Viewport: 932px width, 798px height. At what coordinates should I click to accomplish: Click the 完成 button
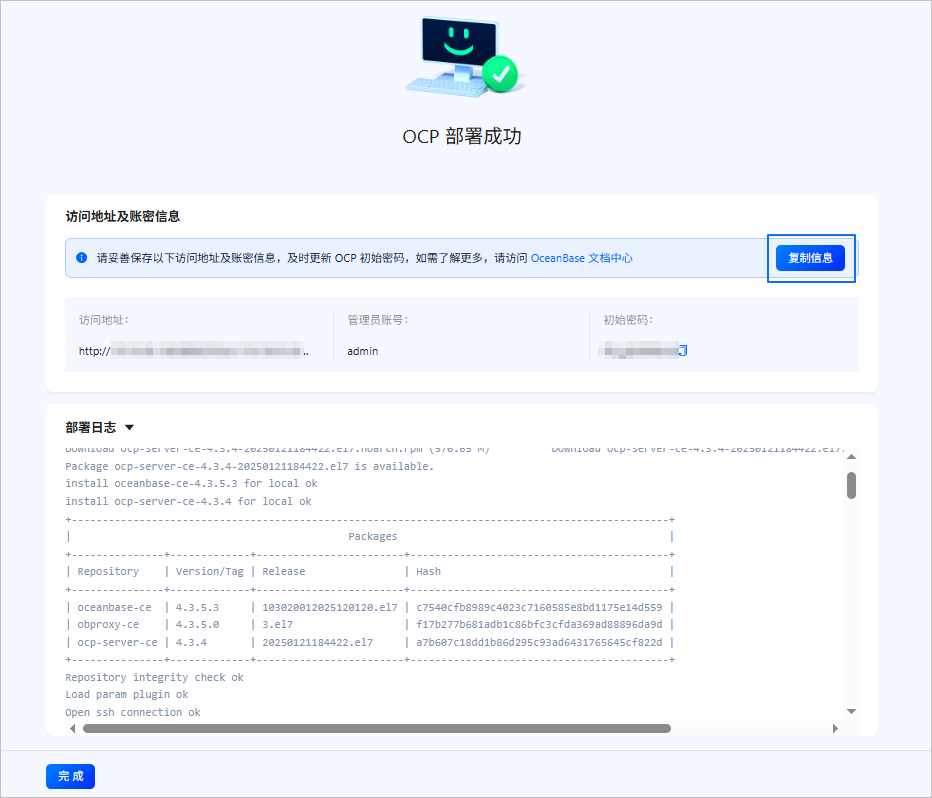point(70,776)
